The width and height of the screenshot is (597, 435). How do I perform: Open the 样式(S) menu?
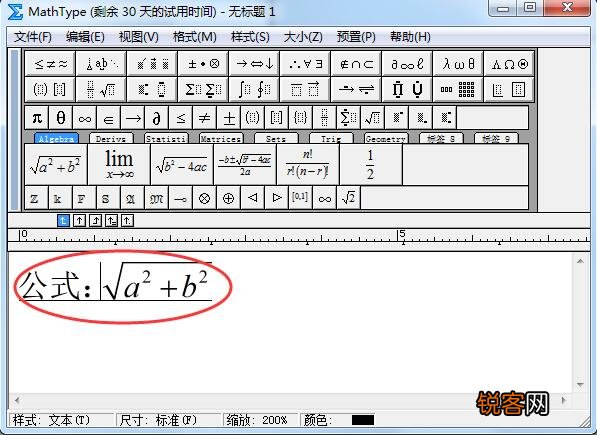pos(250,37)
